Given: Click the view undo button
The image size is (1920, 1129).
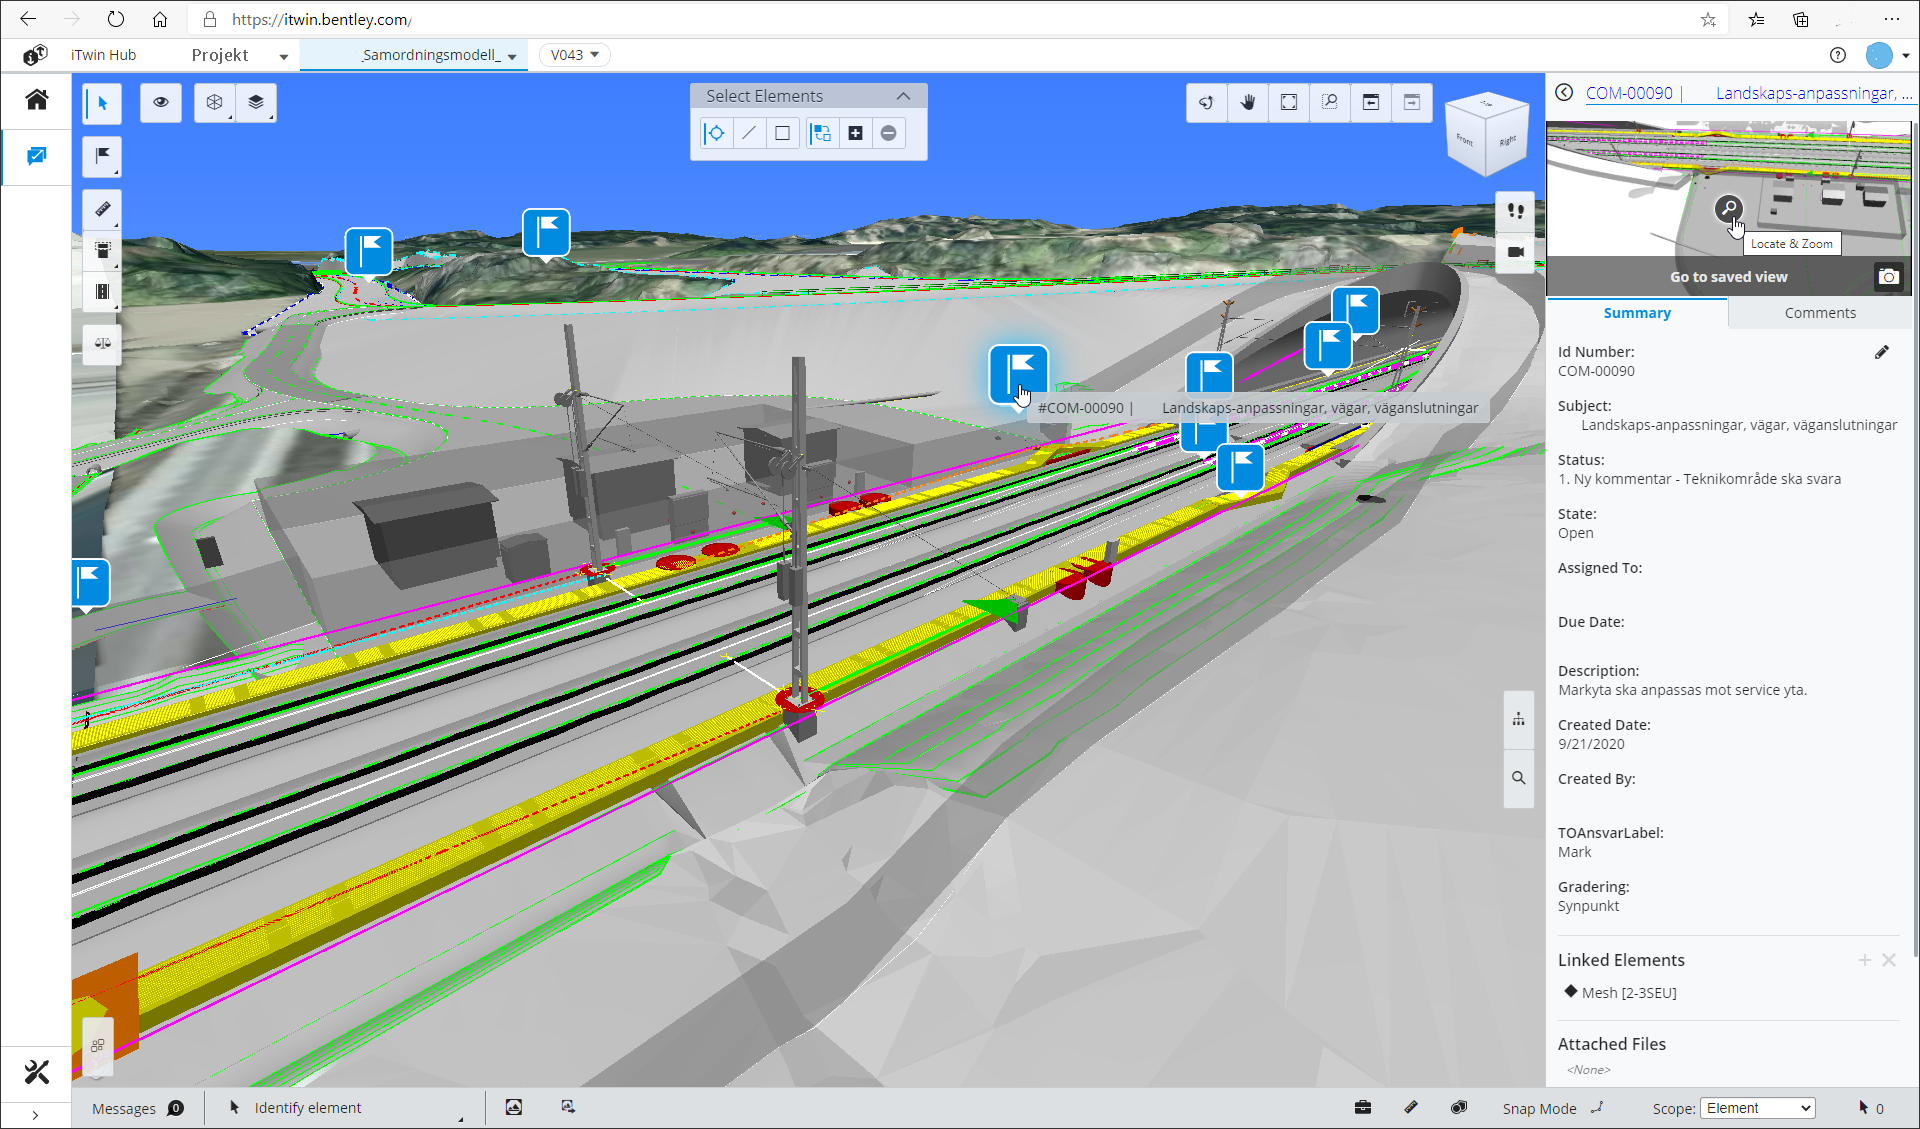Looking at the screenshot, I should 1371,102.
